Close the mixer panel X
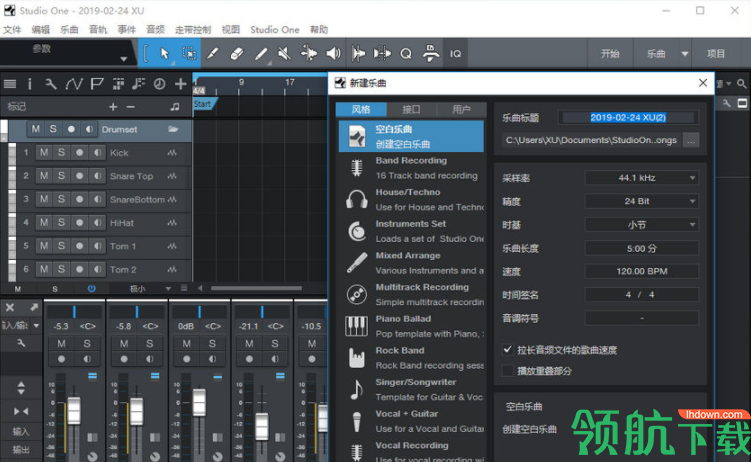Image resolution: width=751 pixels, height=462 pixels. pos(10,307)
